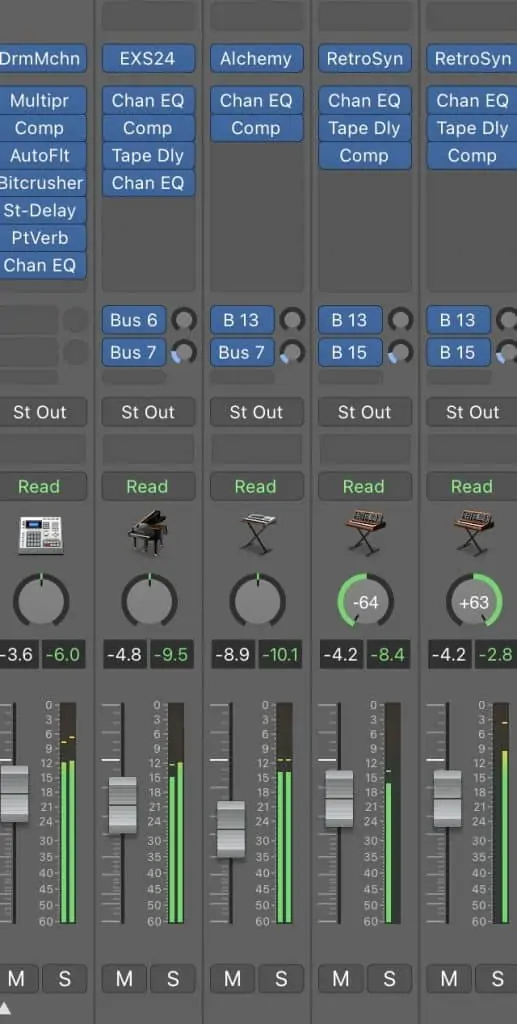Open the DrmMchn instrument slot
517x1024 pixels.
click(x=42, y=59)
